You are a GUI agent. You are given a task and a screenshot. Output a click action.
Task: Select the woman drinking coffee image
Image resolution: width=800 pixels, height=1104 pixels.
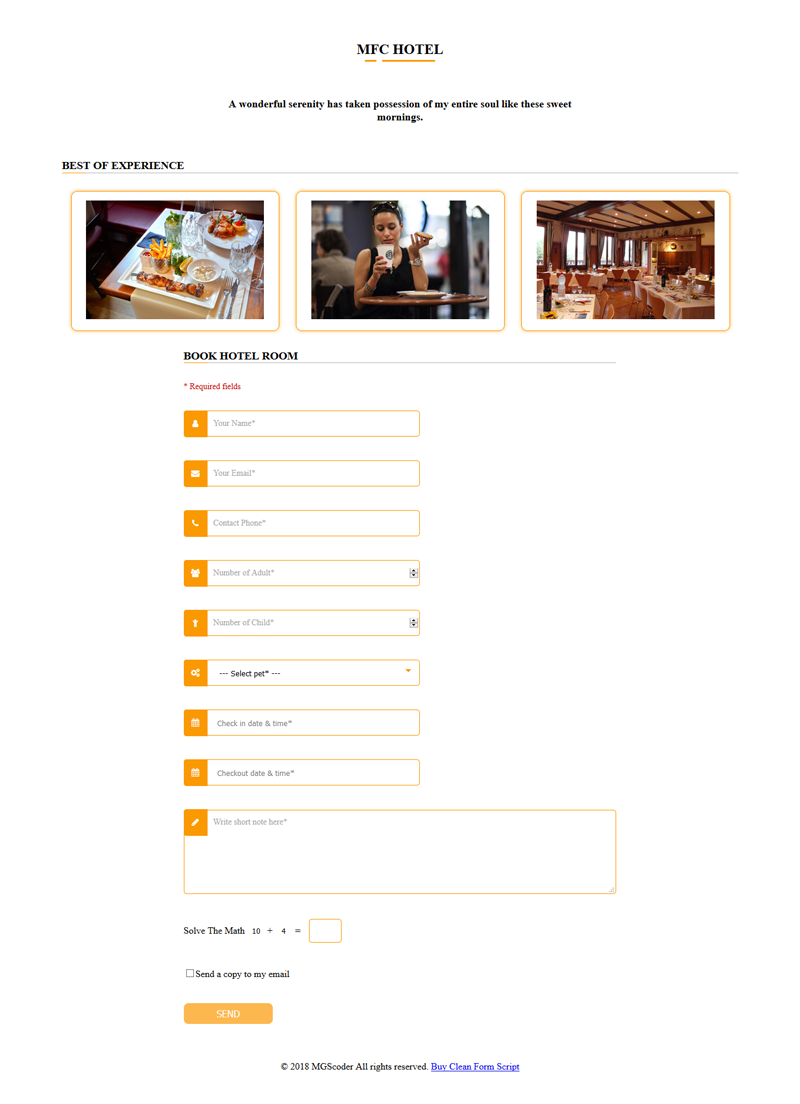click(x=400, y=260)
